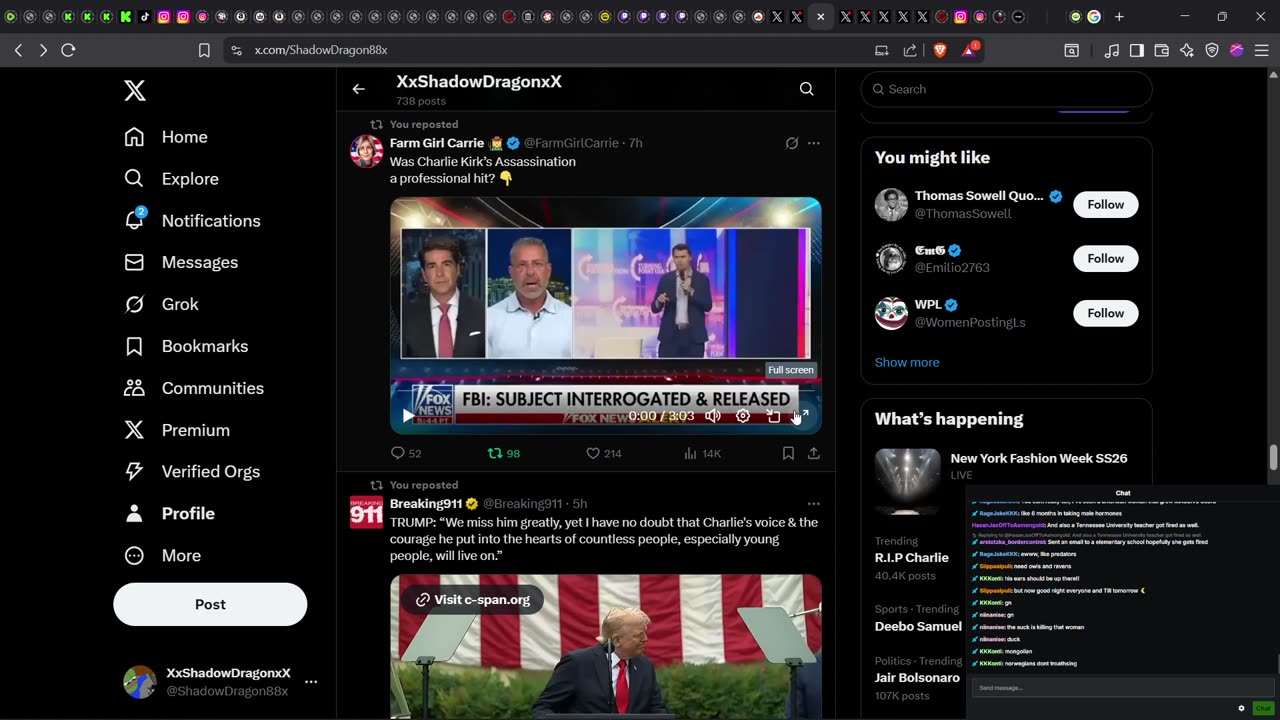Bookmark Farm Girl Carrie's post
This screenshot has height=720, width=1280.
788,453
